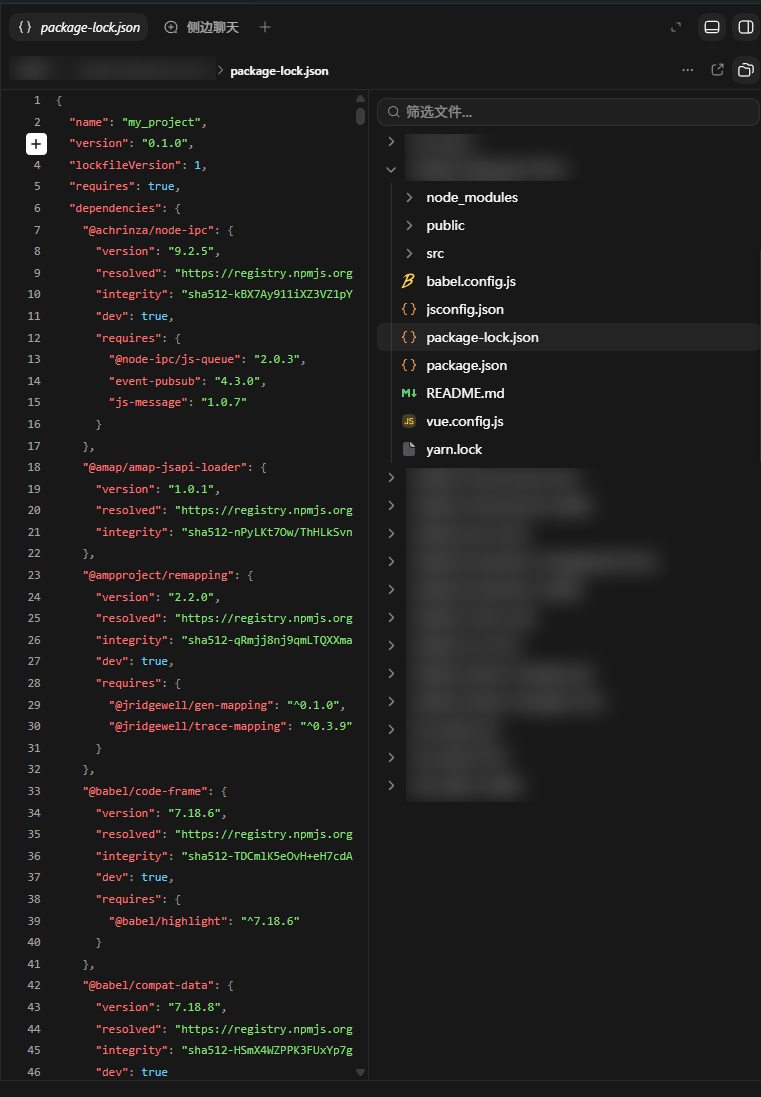Toggle the file tree panel icon
The height and width of the screenshot is (1097, 761).
[746, 70]
